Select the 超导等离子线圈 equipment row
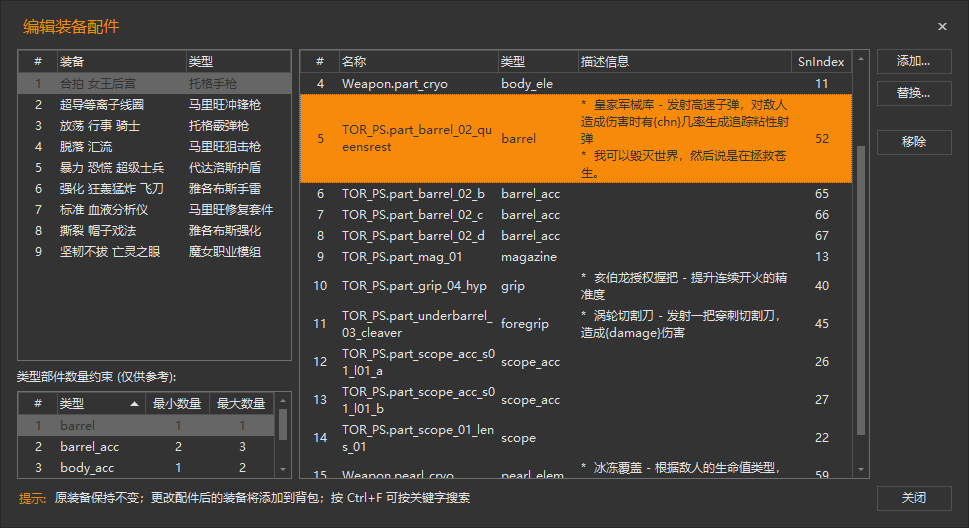This screenshot has width=969, height=528. pyautogui.click(x=102, y=104)
